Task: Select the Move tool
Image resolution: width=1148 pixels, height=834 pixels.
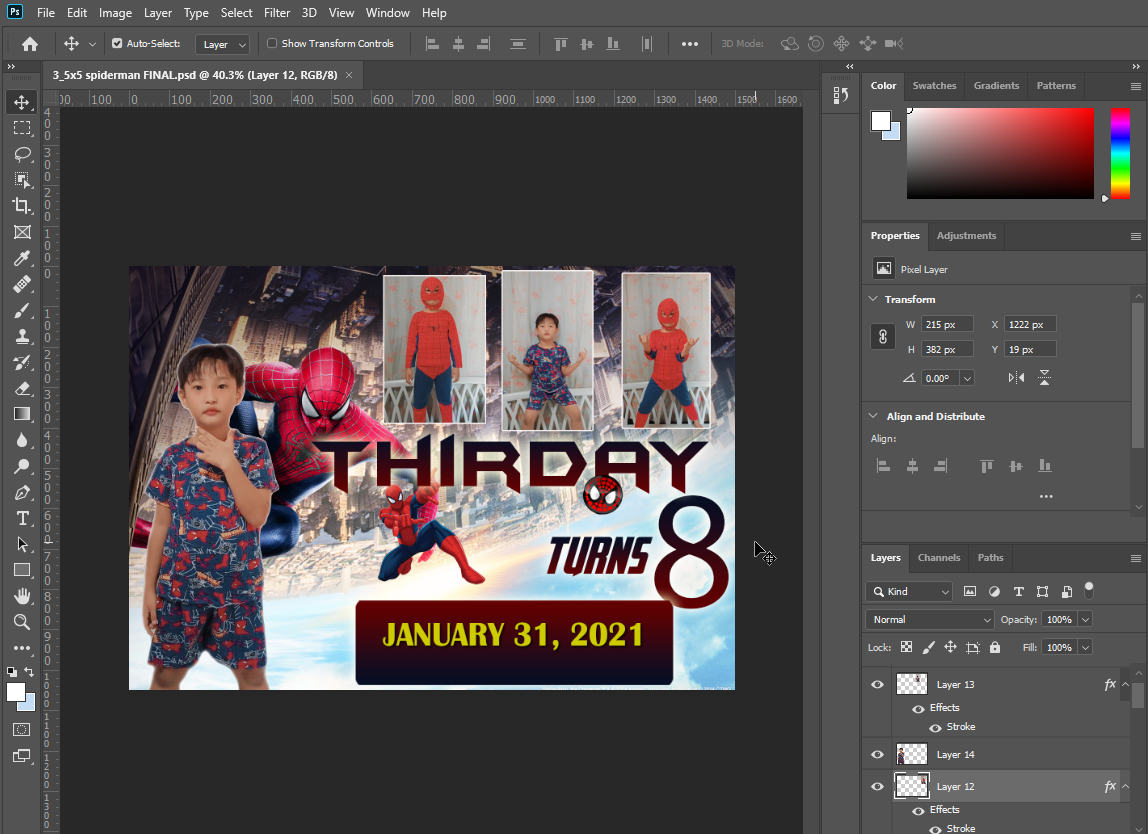Action: pyautogui.click(x=22, y=101)
